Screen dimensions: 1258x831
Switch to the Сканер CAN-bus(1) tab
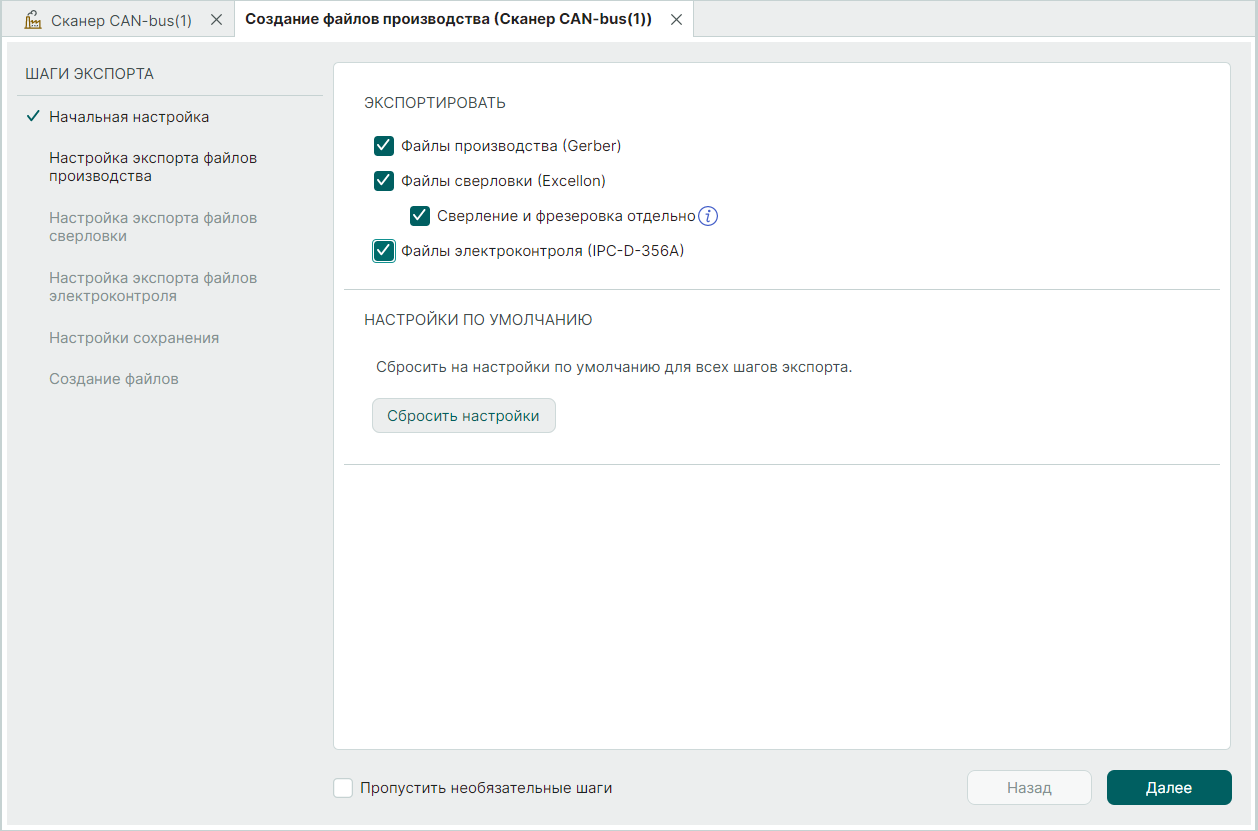click(121, 20)
